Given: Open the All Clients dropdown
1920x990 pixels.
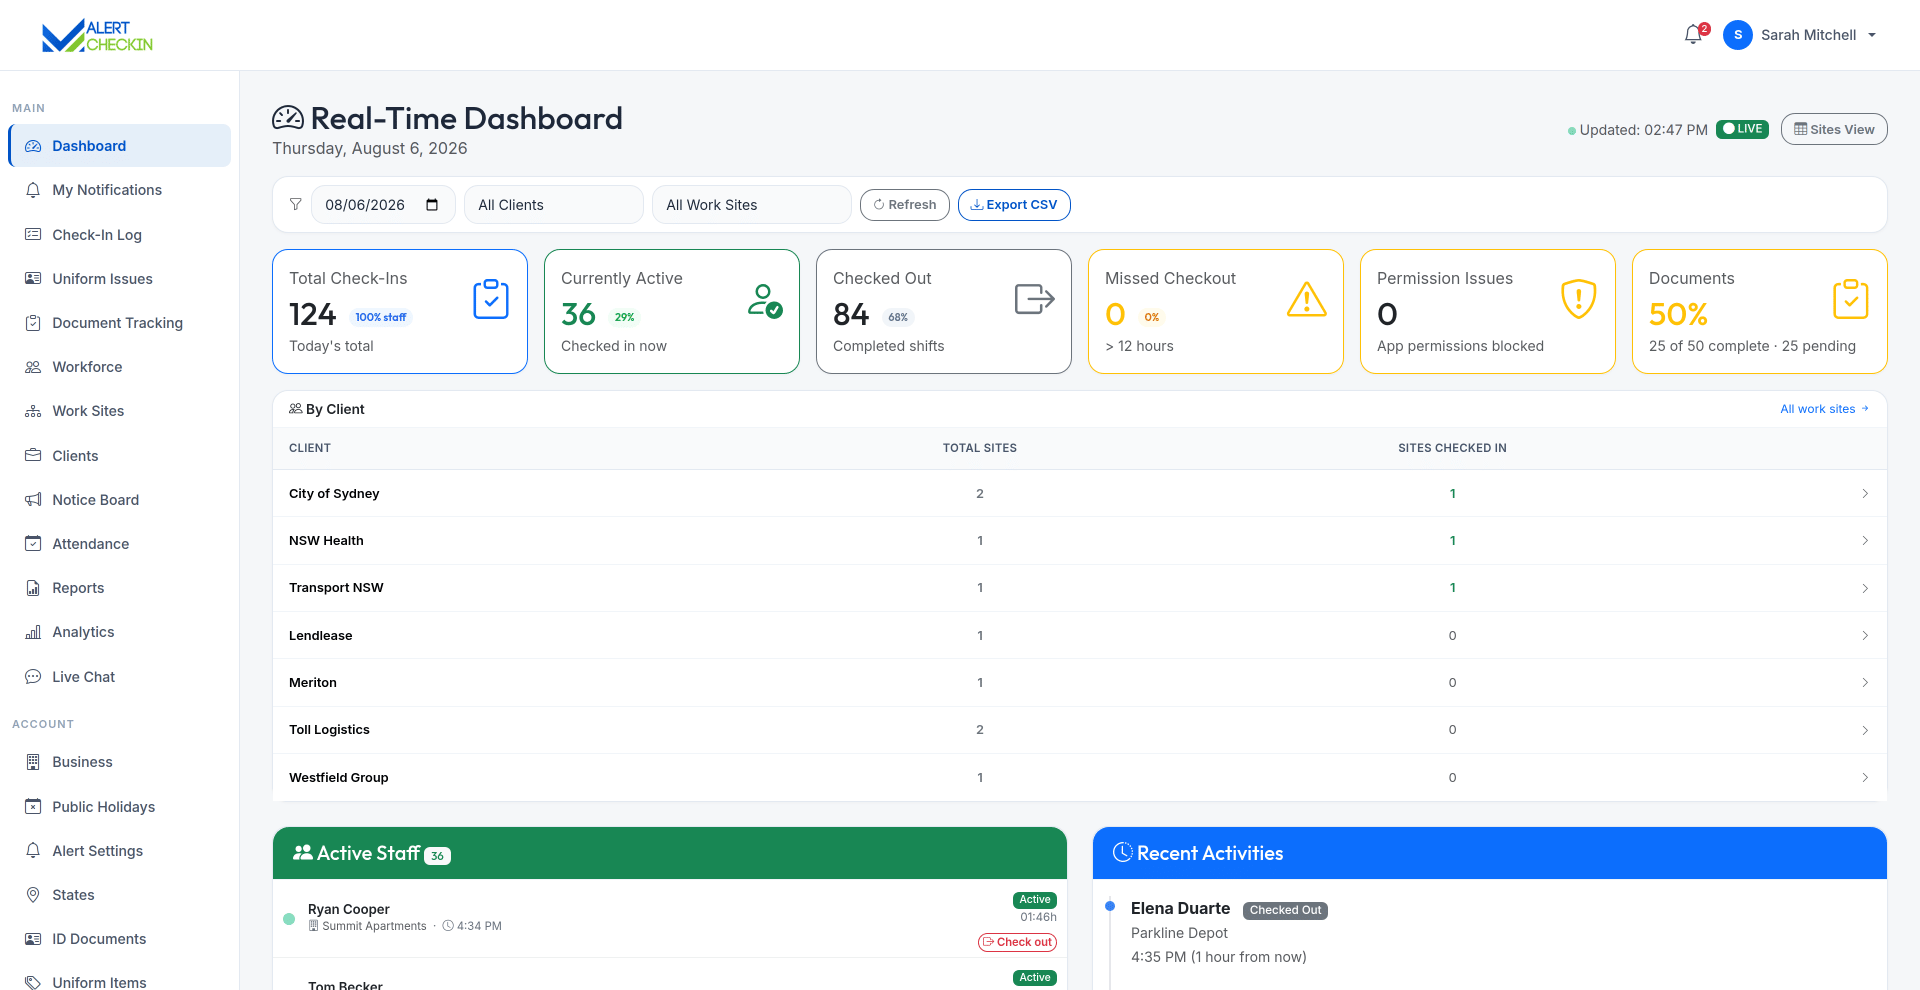Looking at the screenshot, I should 554,205.
